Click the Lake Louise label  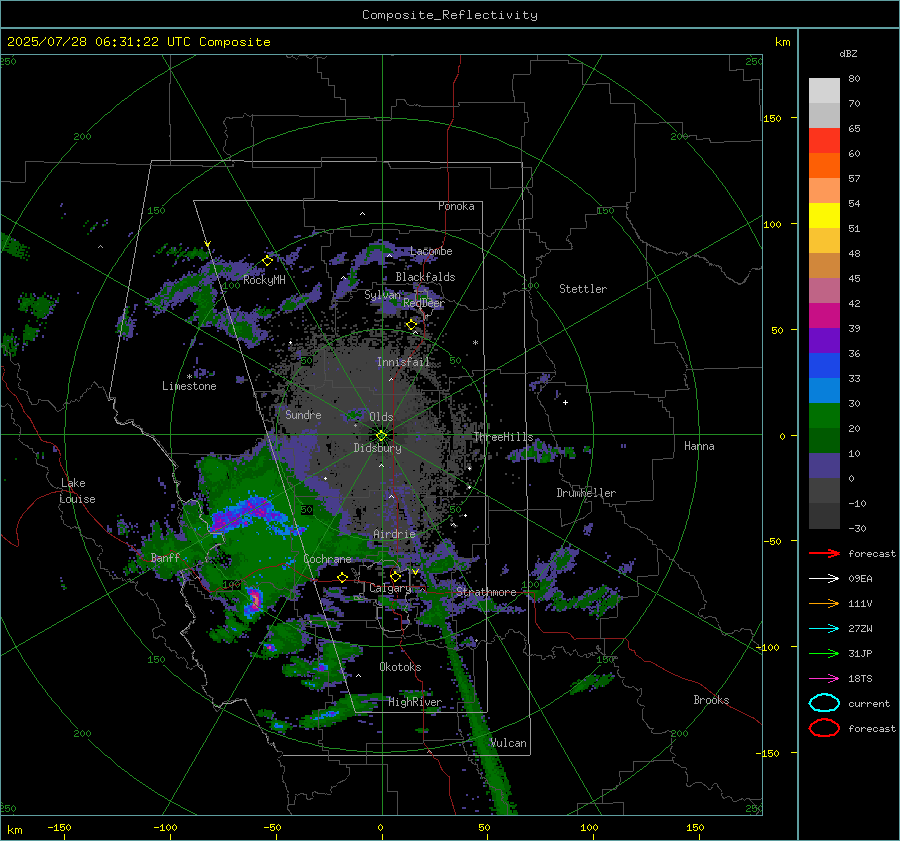(x=77, y=491)
